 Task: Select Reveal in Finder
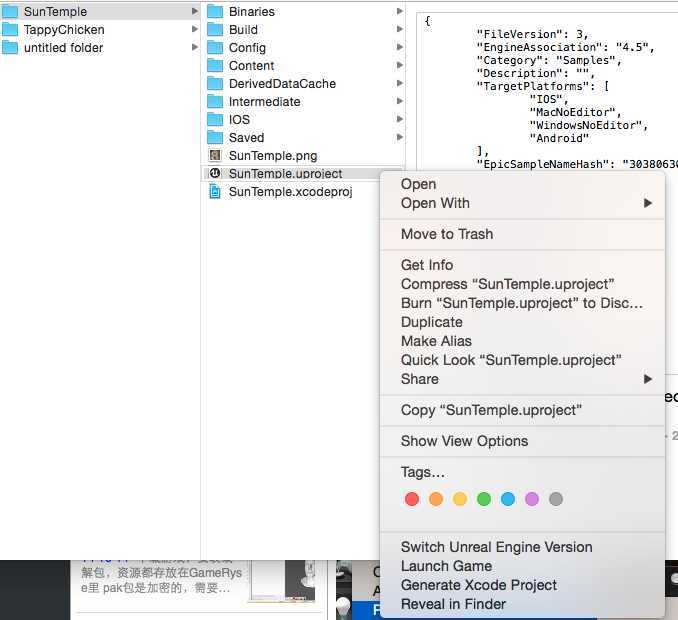(x=522, y=604)
